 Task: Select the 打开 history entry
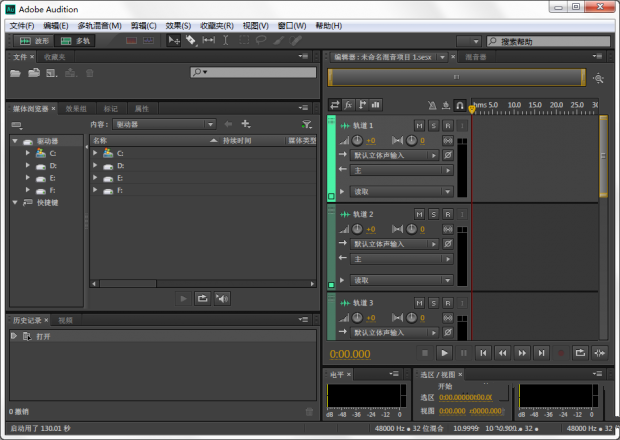point(163,336)
